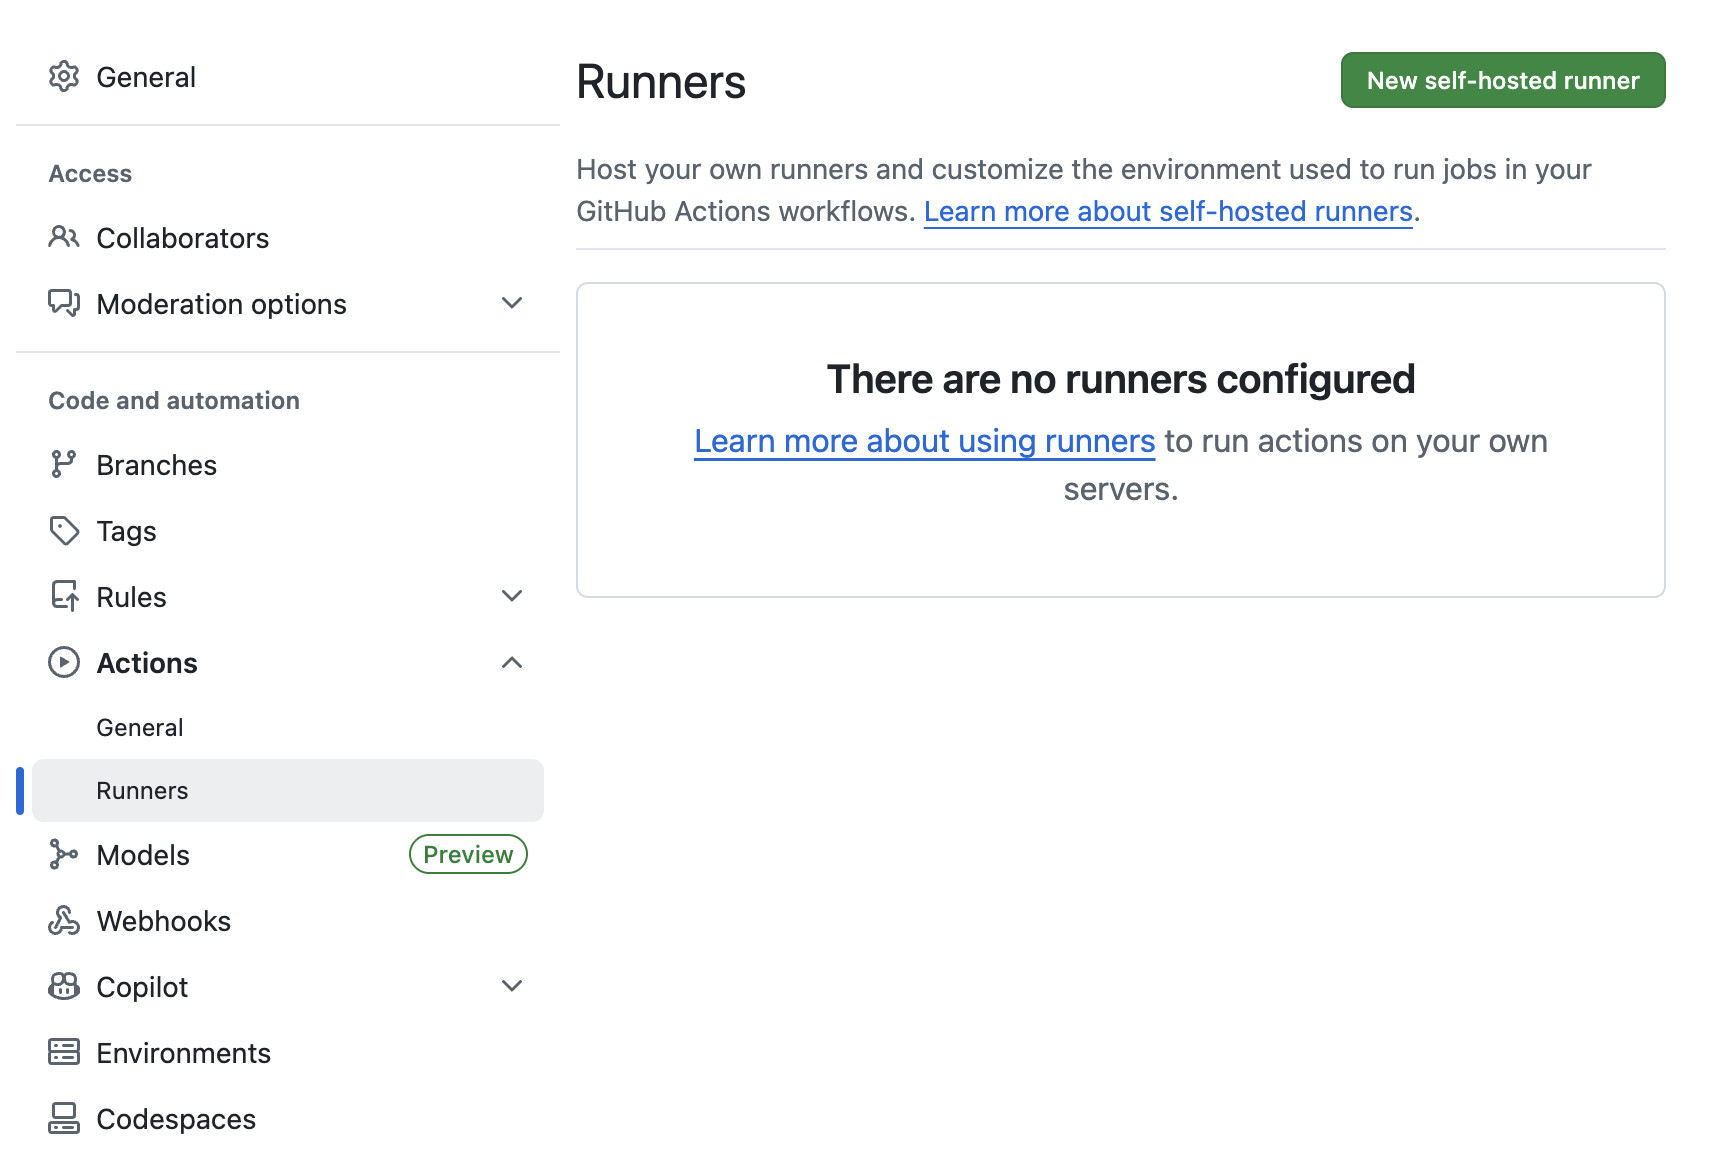The width and height of the screenshot is (1714, 1156).
Task: Switch to the Runners settings page
Action: click(x=142, y=790)
